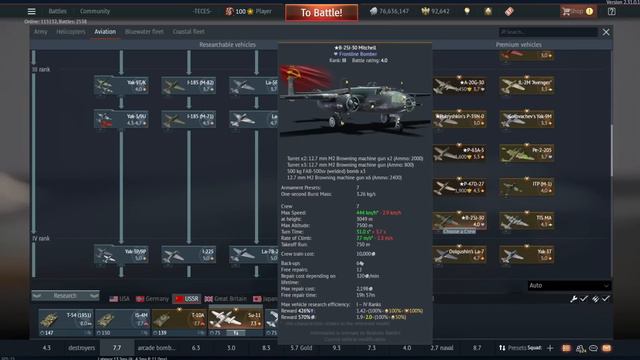Select the Yak-9UK aircraft
Screen dimensions: 640x360
pos(121,85)
